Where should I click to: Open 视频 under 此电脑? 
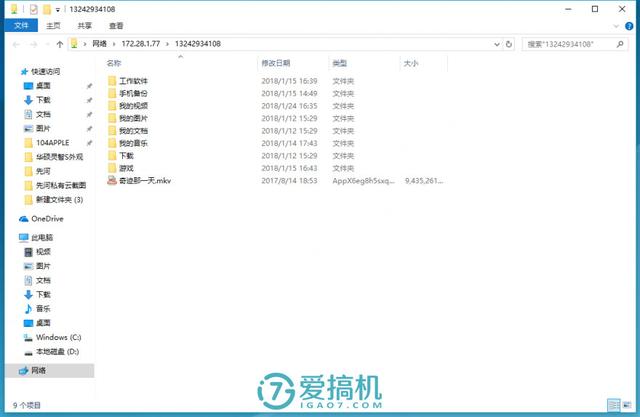[38, 252]
